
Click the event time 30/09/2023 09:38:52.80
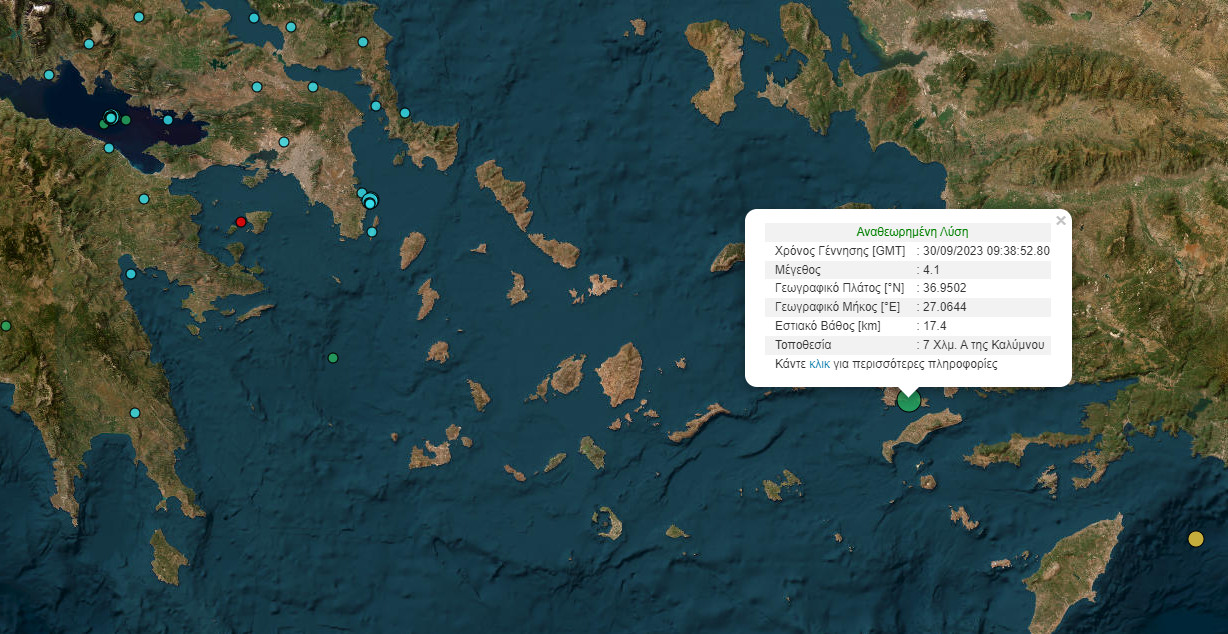986,251
